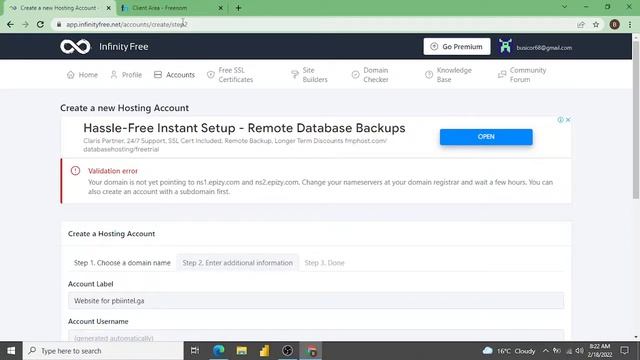Open the Windows Start menu

(x=11, y=351)
